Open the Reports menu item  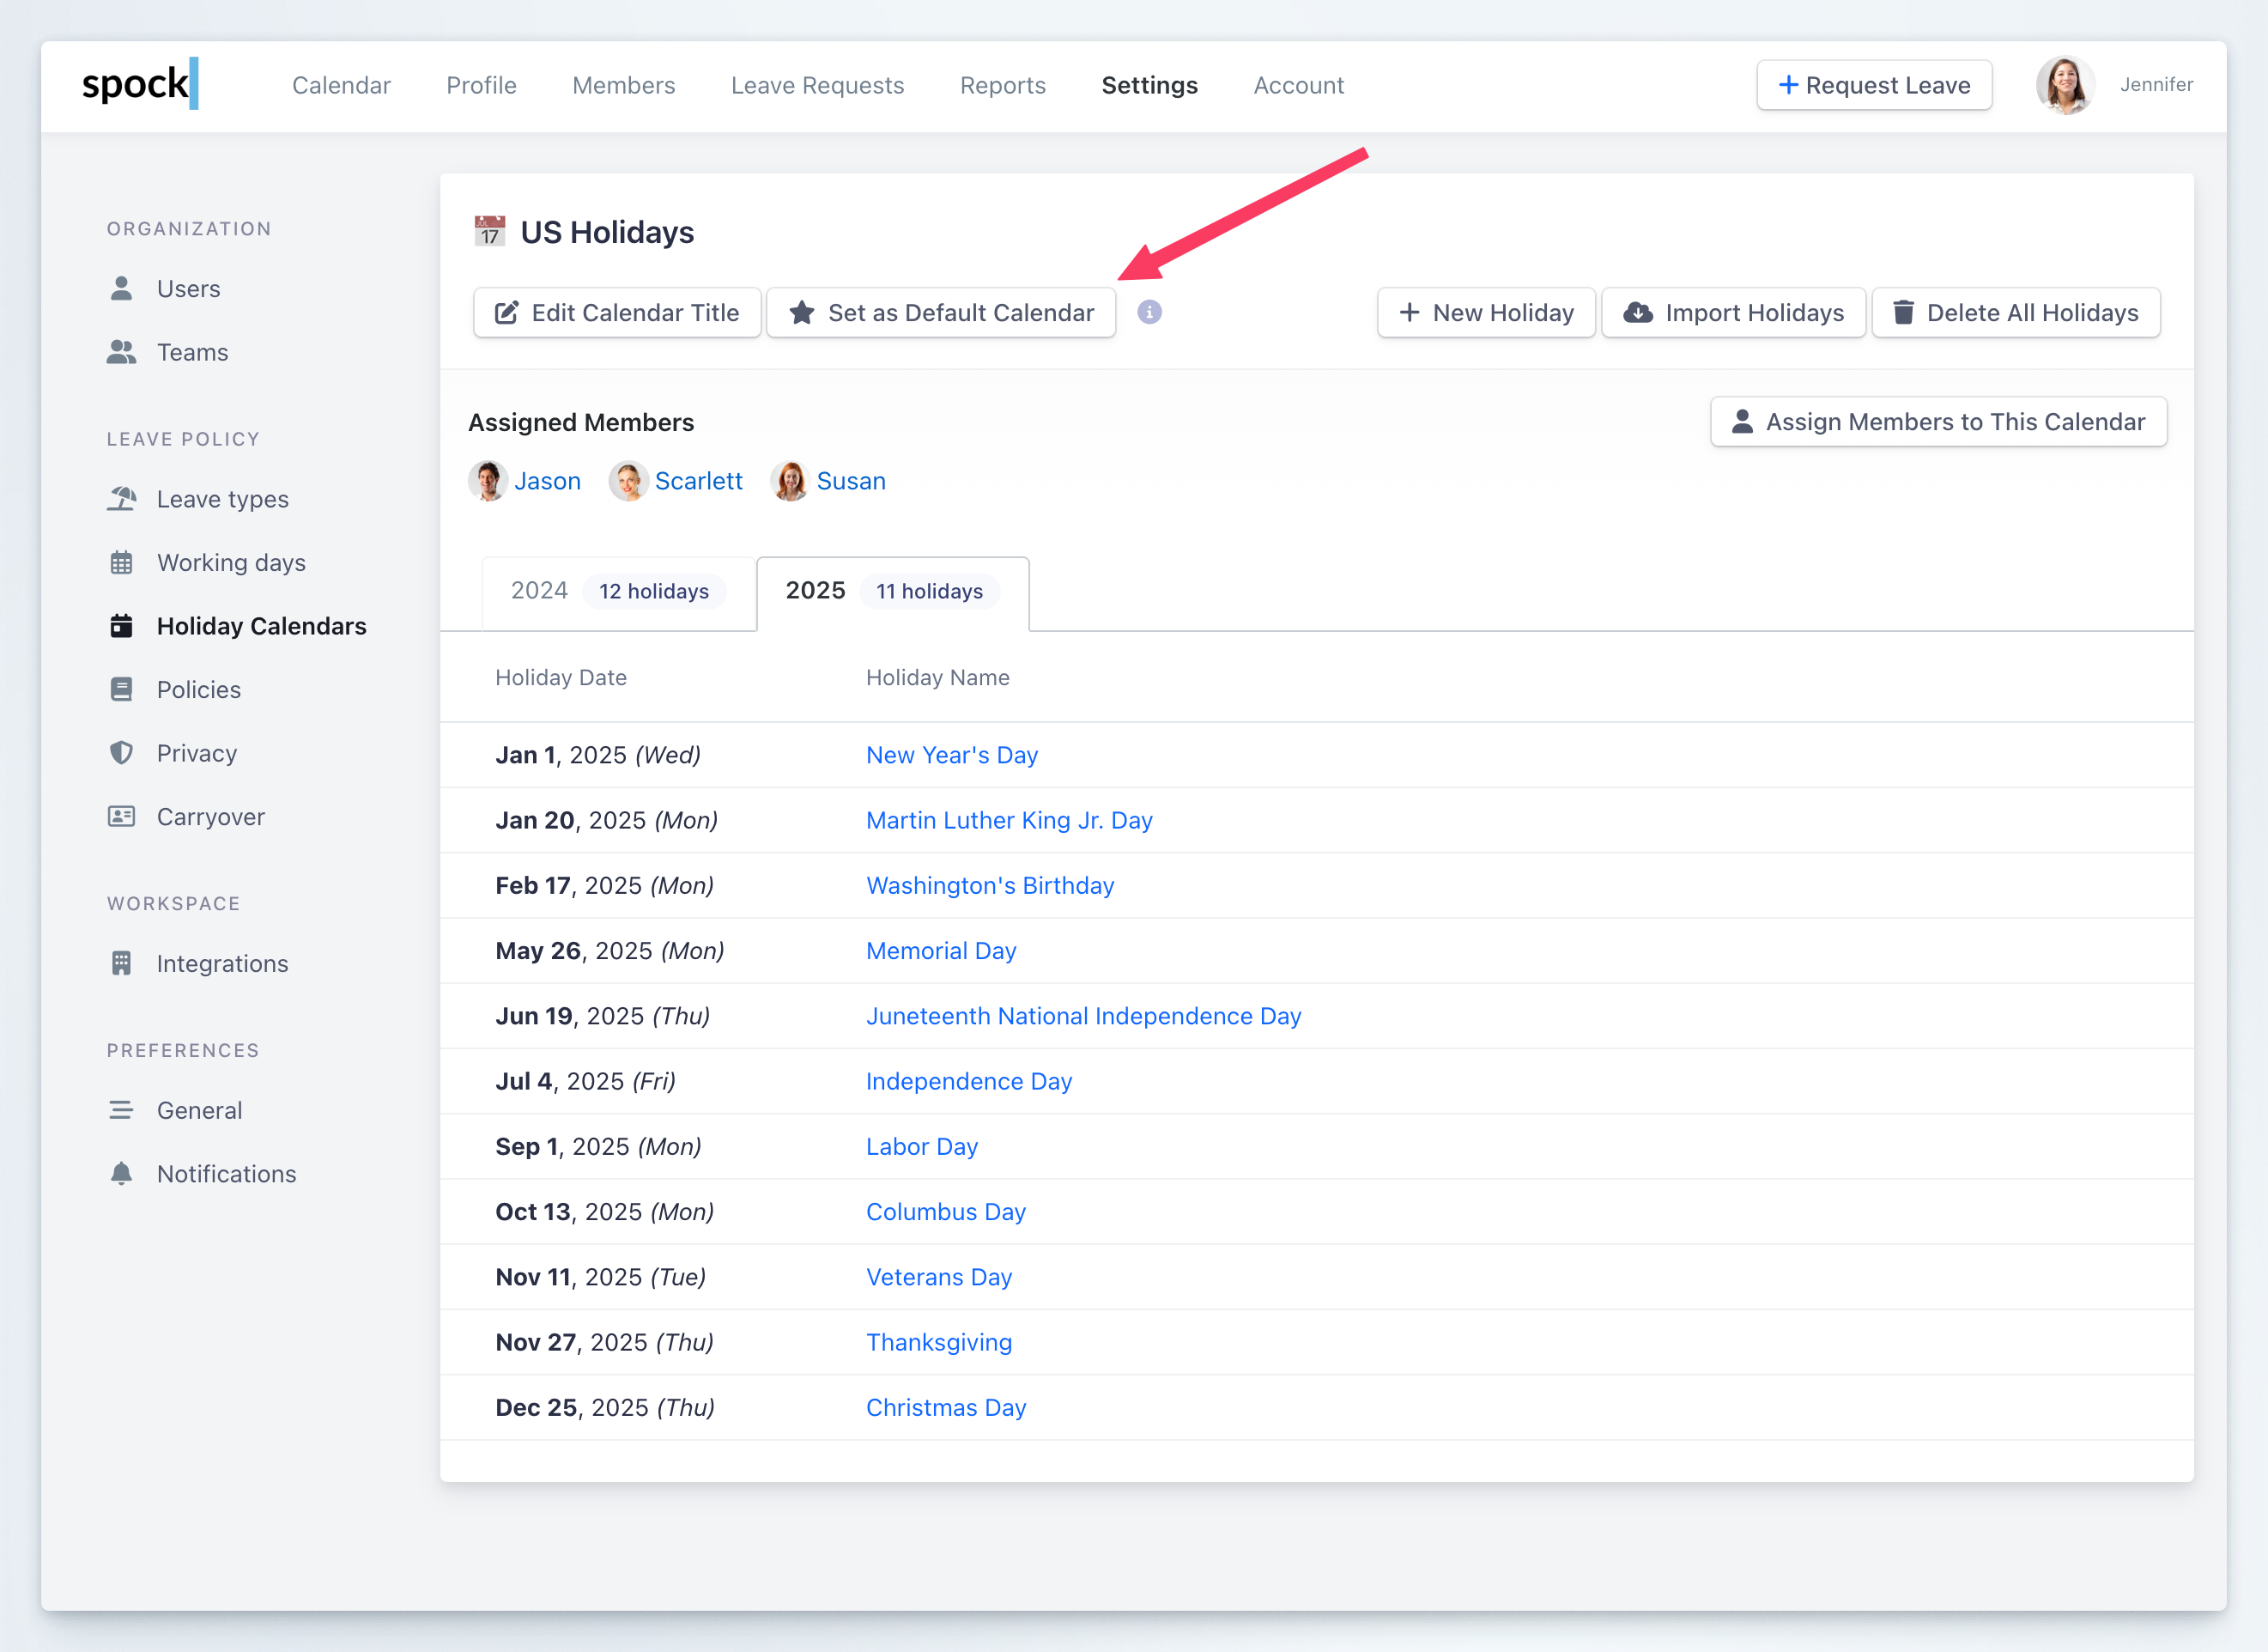1002,86
